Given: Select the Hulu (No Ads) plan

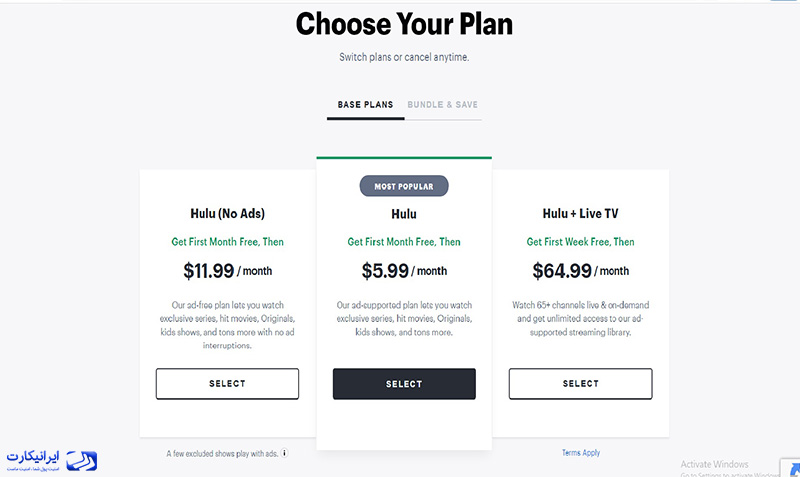Looking at the screenshot, I should click(228, 384).
